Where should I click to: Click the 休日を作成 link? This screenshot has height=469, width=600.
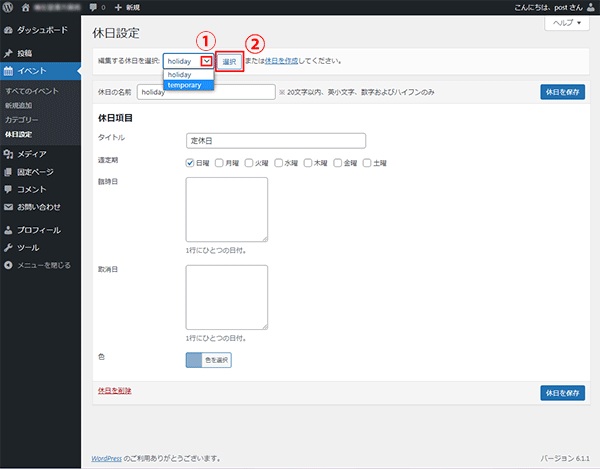[281, 61]
